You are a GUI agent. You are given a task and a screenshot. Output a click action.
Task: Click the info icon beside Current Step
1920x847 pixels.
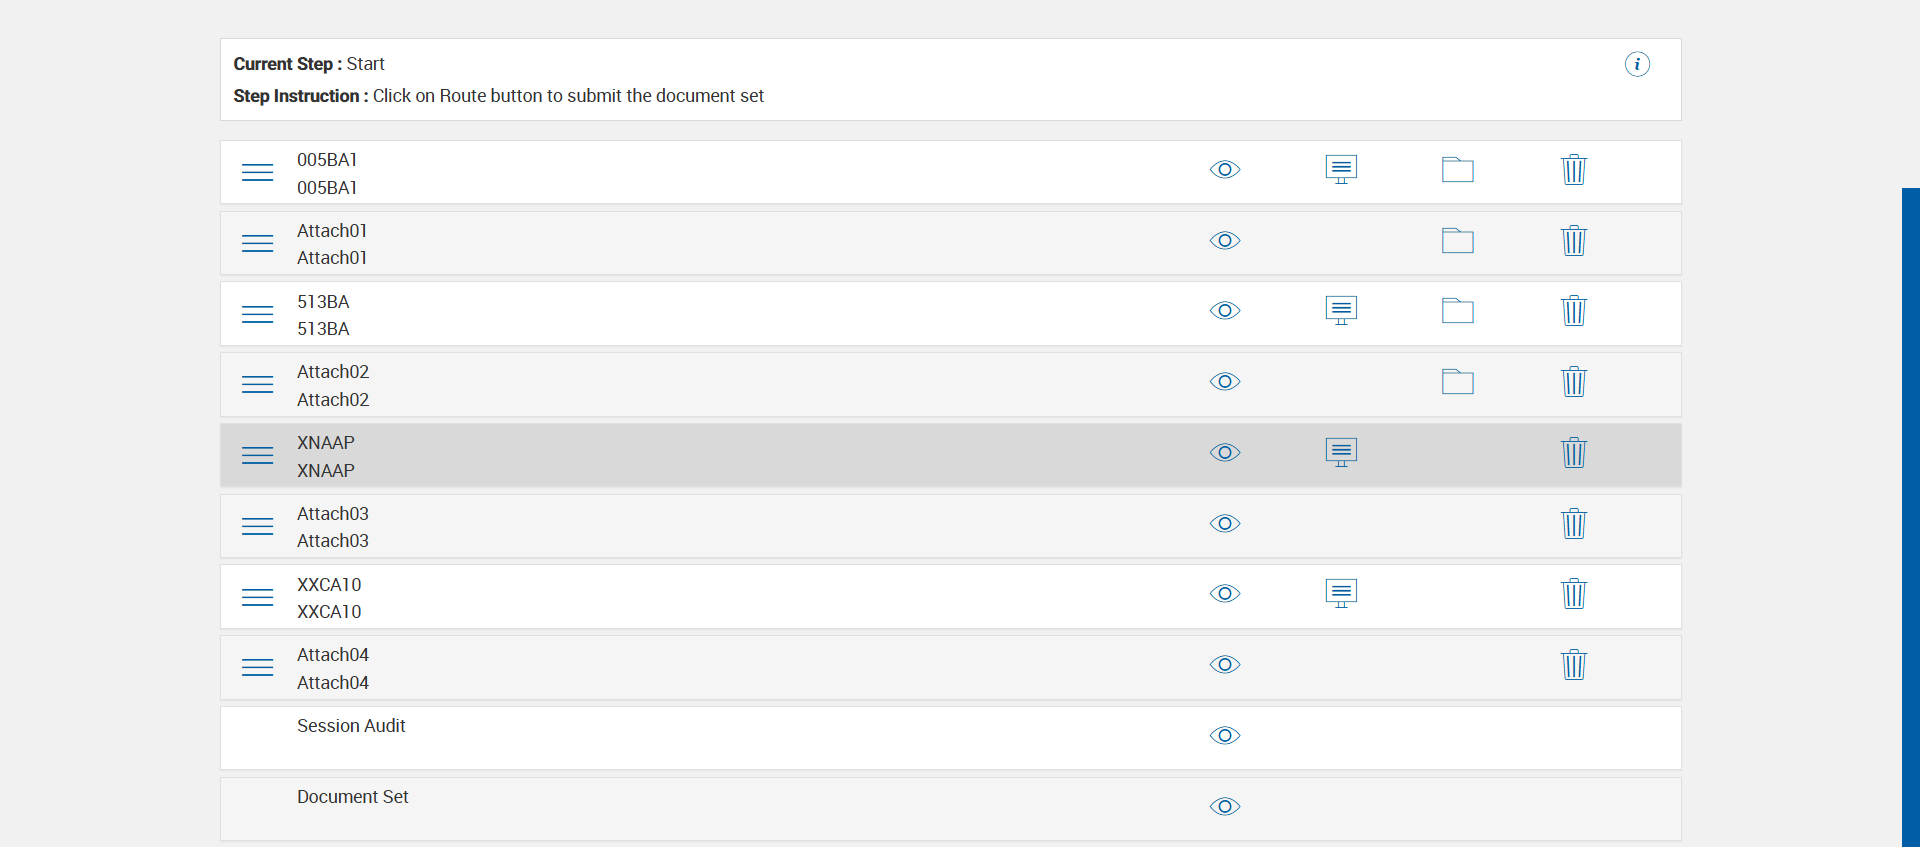tap(1637, 65)
